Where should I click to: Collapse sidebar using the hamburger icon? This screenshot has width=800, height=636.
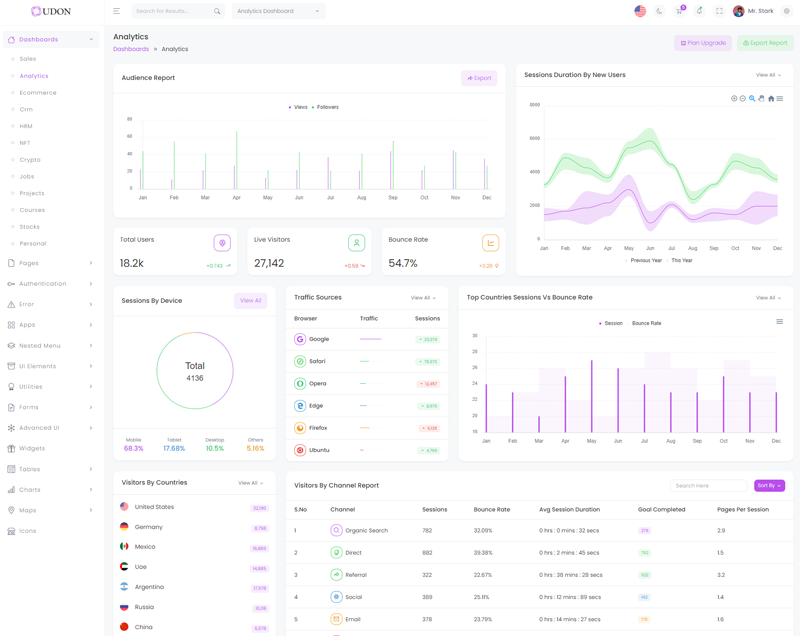[116, 11]
